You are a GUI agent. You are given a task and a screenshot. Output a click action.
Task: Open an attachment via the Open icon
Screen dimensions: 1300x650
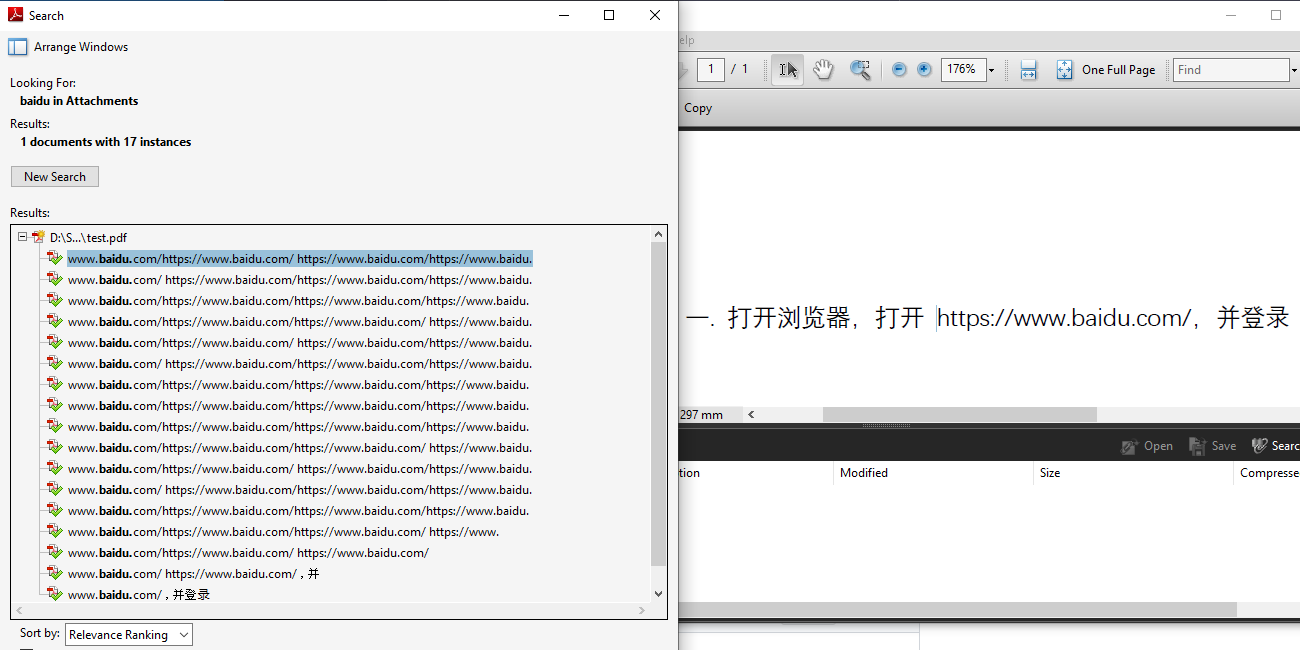click(1147, 445)
